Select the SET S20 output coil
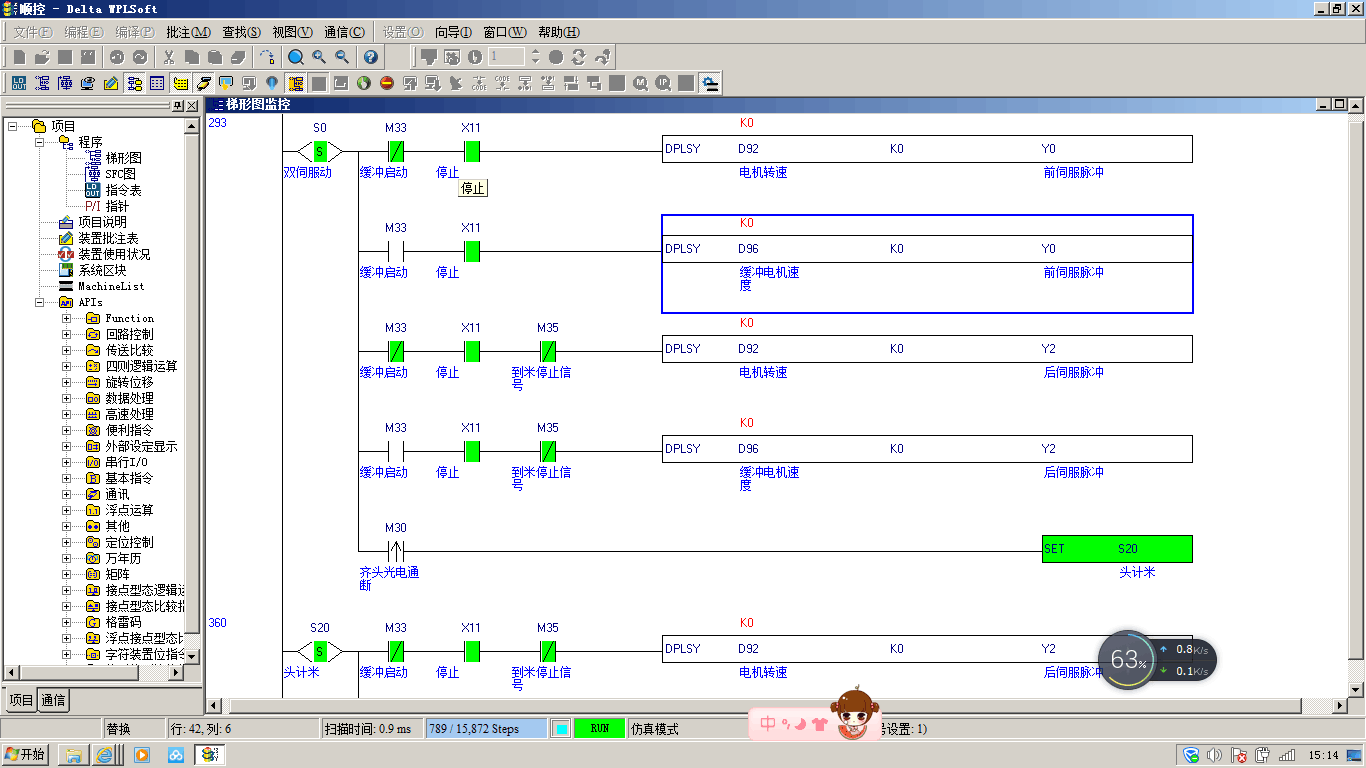The width and height of the screenshot is (1366, 768). point(1116,549)
